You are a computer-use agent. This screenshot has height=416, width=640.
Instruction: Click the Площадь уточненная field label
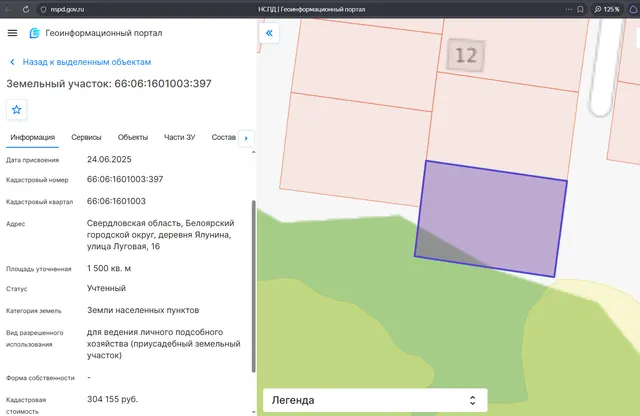(39, 269)
